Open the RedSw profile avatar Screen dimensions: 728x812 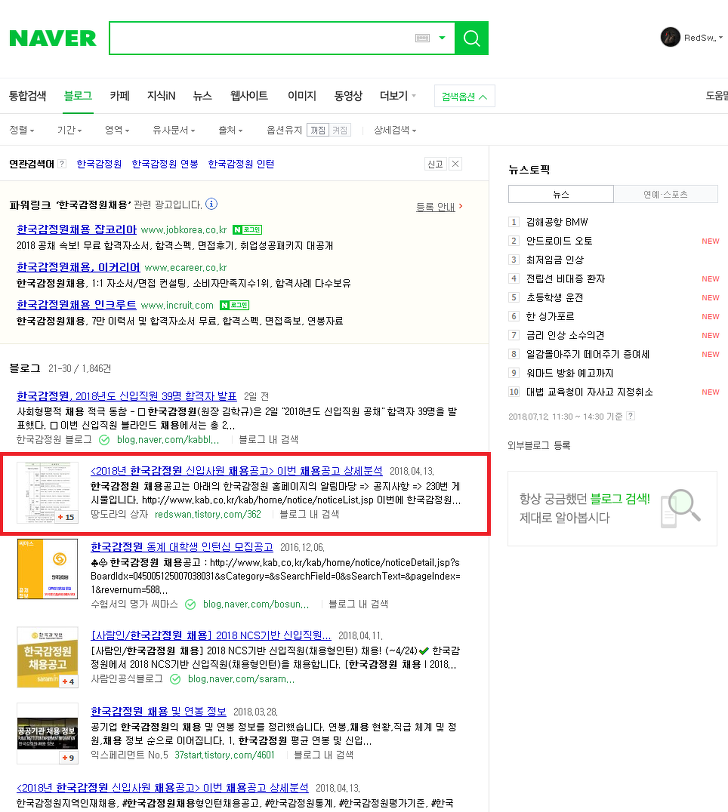pyautogui.click(x=670, y=37)
